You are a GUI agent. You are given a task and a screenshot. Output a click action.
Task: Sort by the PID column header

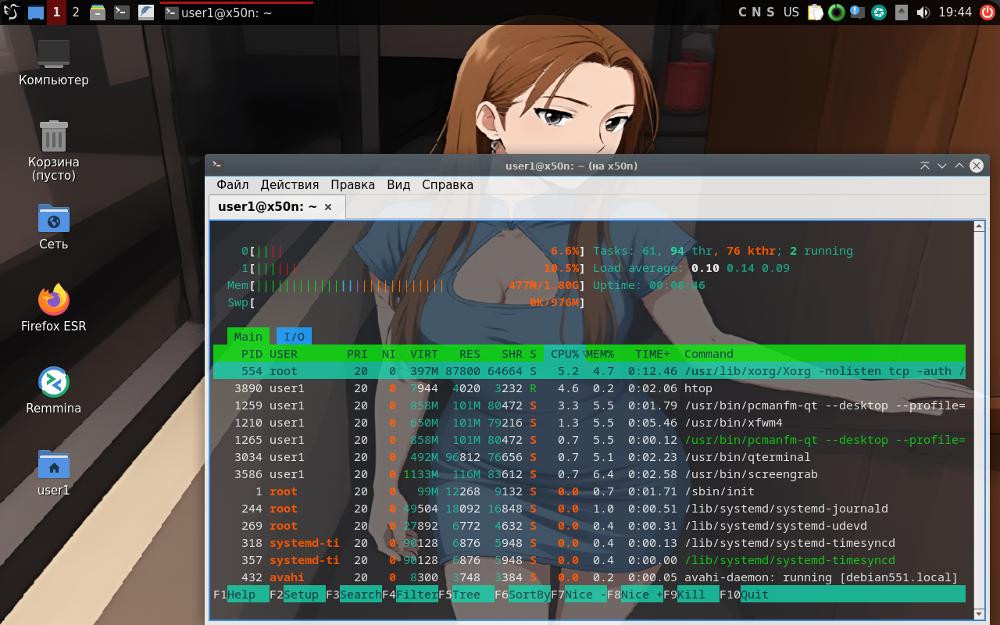pos(251,354)
